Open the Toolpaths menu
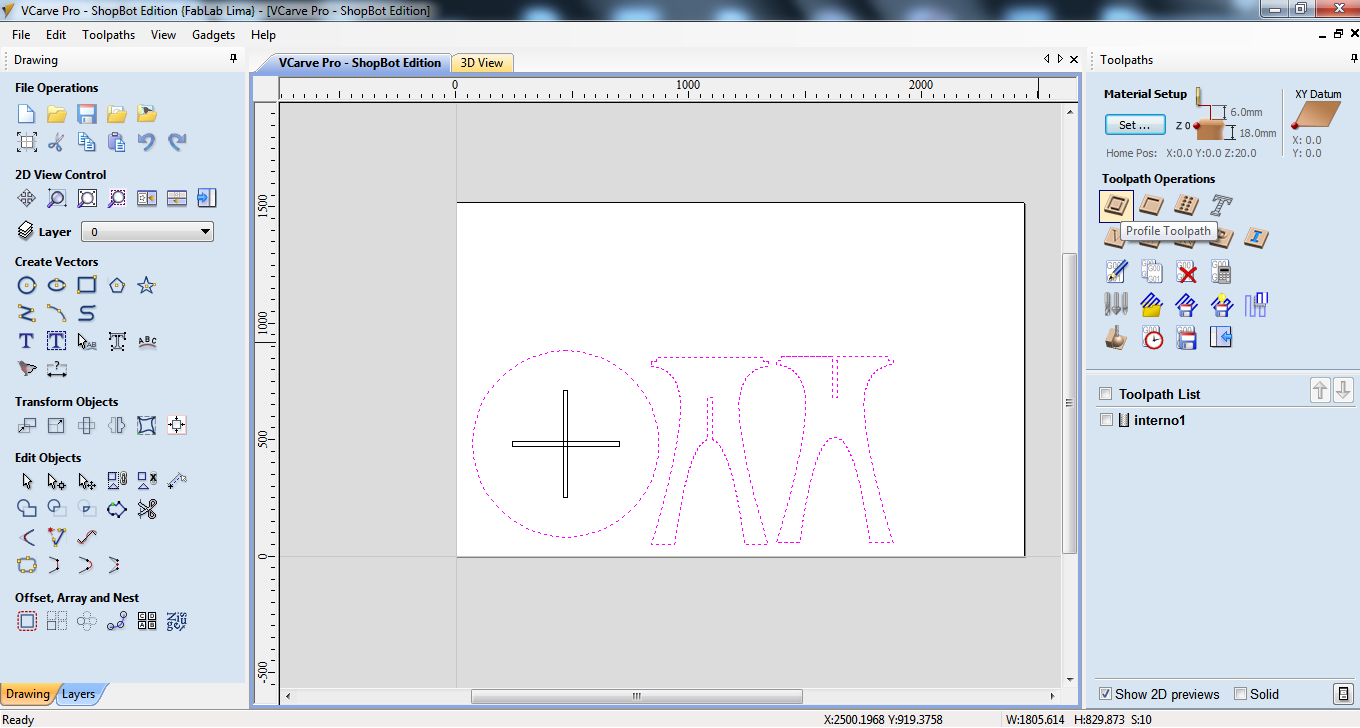Viewport: 1360px width, 728px height. pos(108,35)
